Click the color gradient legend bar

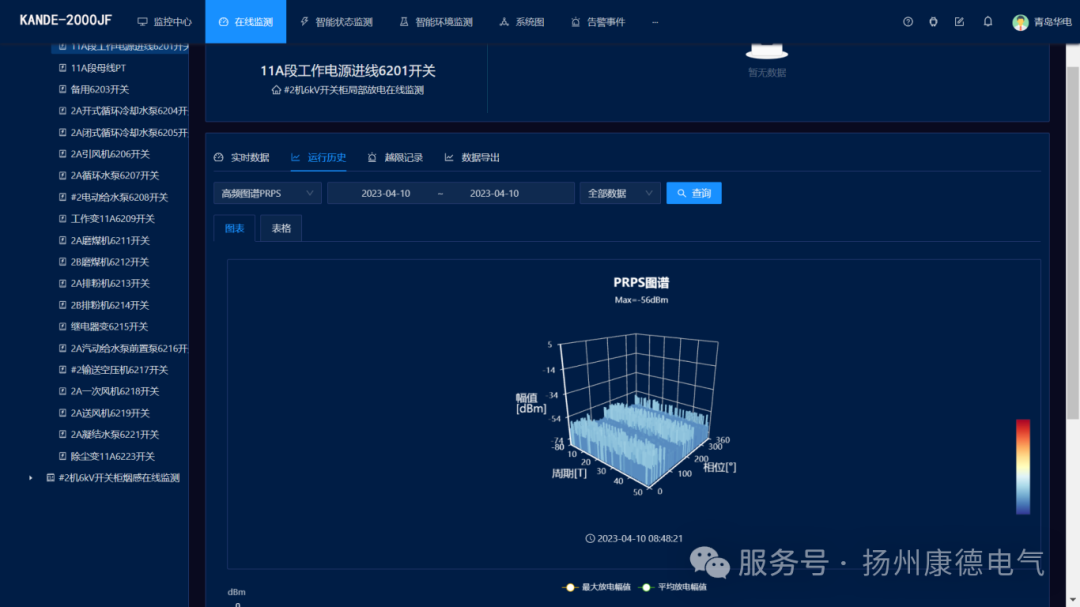[x=1023, y=467]
